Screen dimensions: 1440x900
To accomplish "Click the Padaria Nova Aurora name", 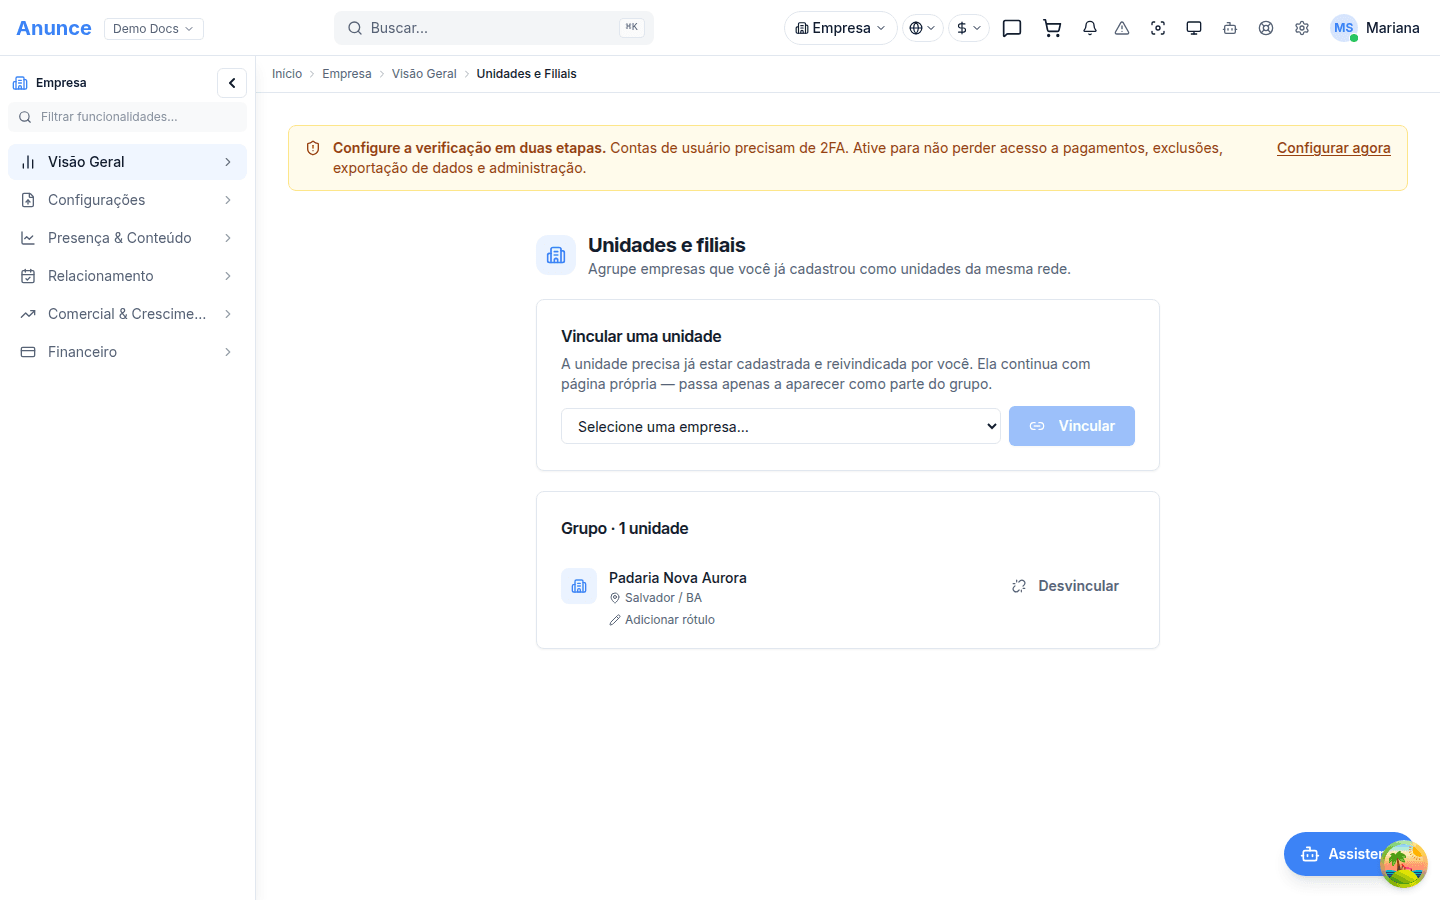I will 678,578.
